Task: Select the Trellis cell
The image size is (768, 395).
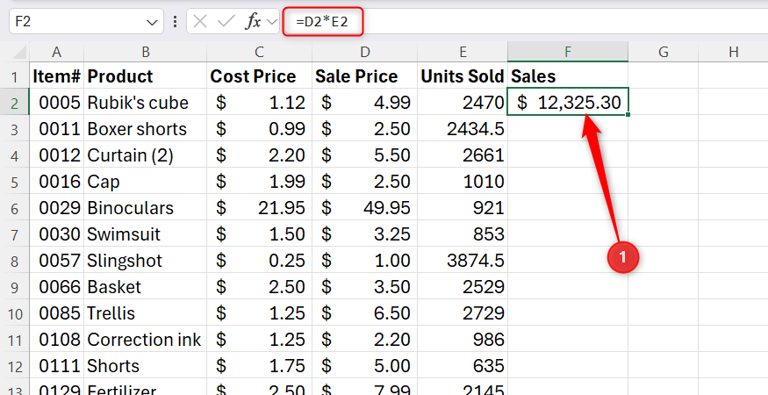Action: [145, 313]
